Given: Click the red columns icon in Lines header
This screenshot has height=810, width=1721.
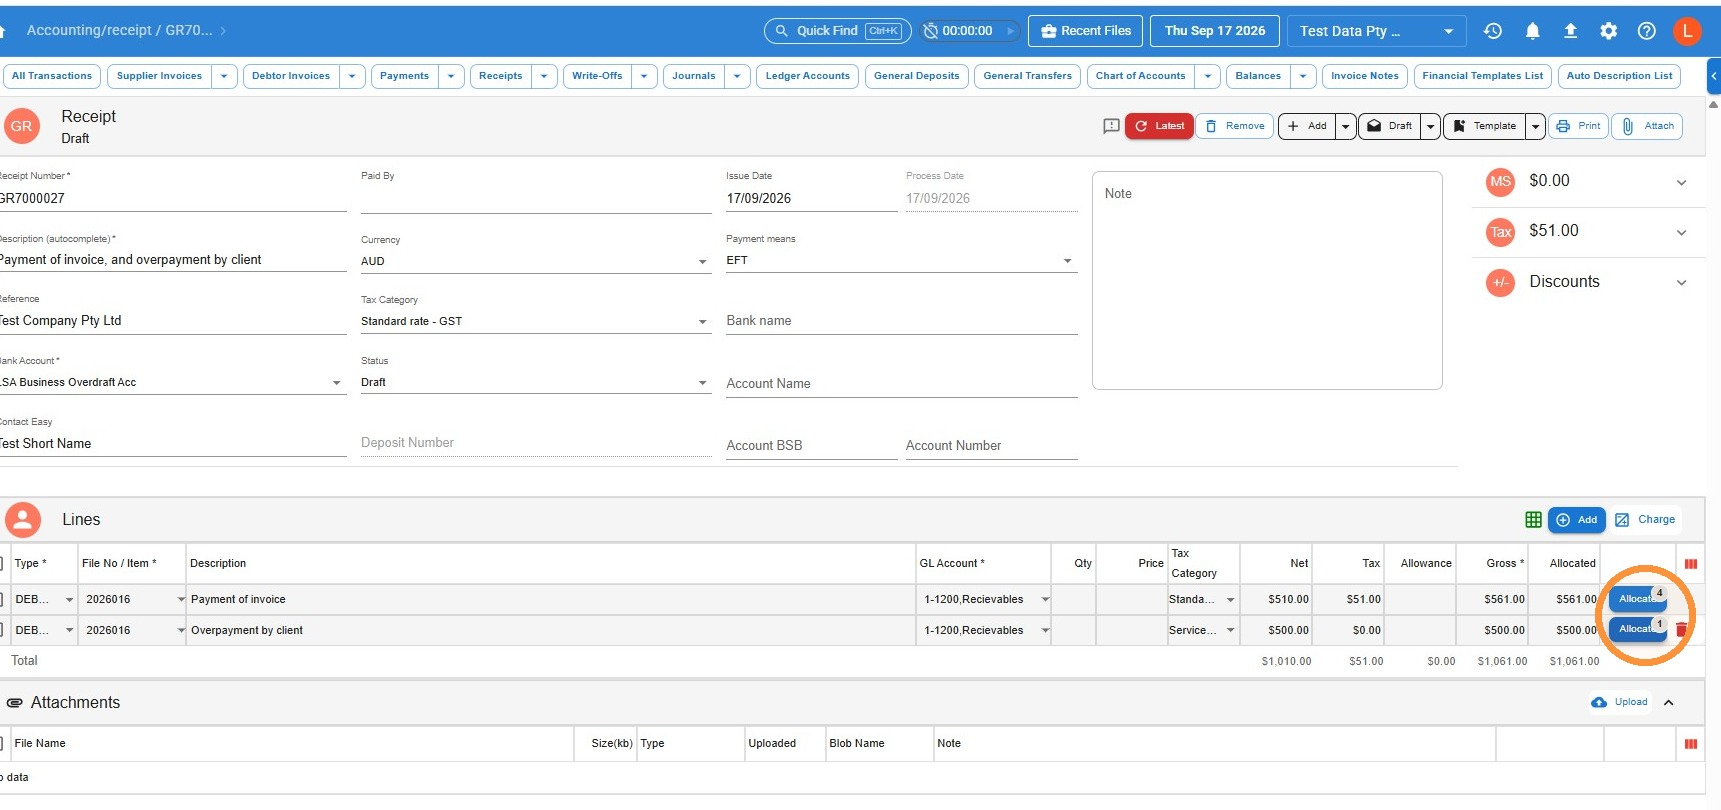Looking at the screenshot, I should tap(1691, 564).
